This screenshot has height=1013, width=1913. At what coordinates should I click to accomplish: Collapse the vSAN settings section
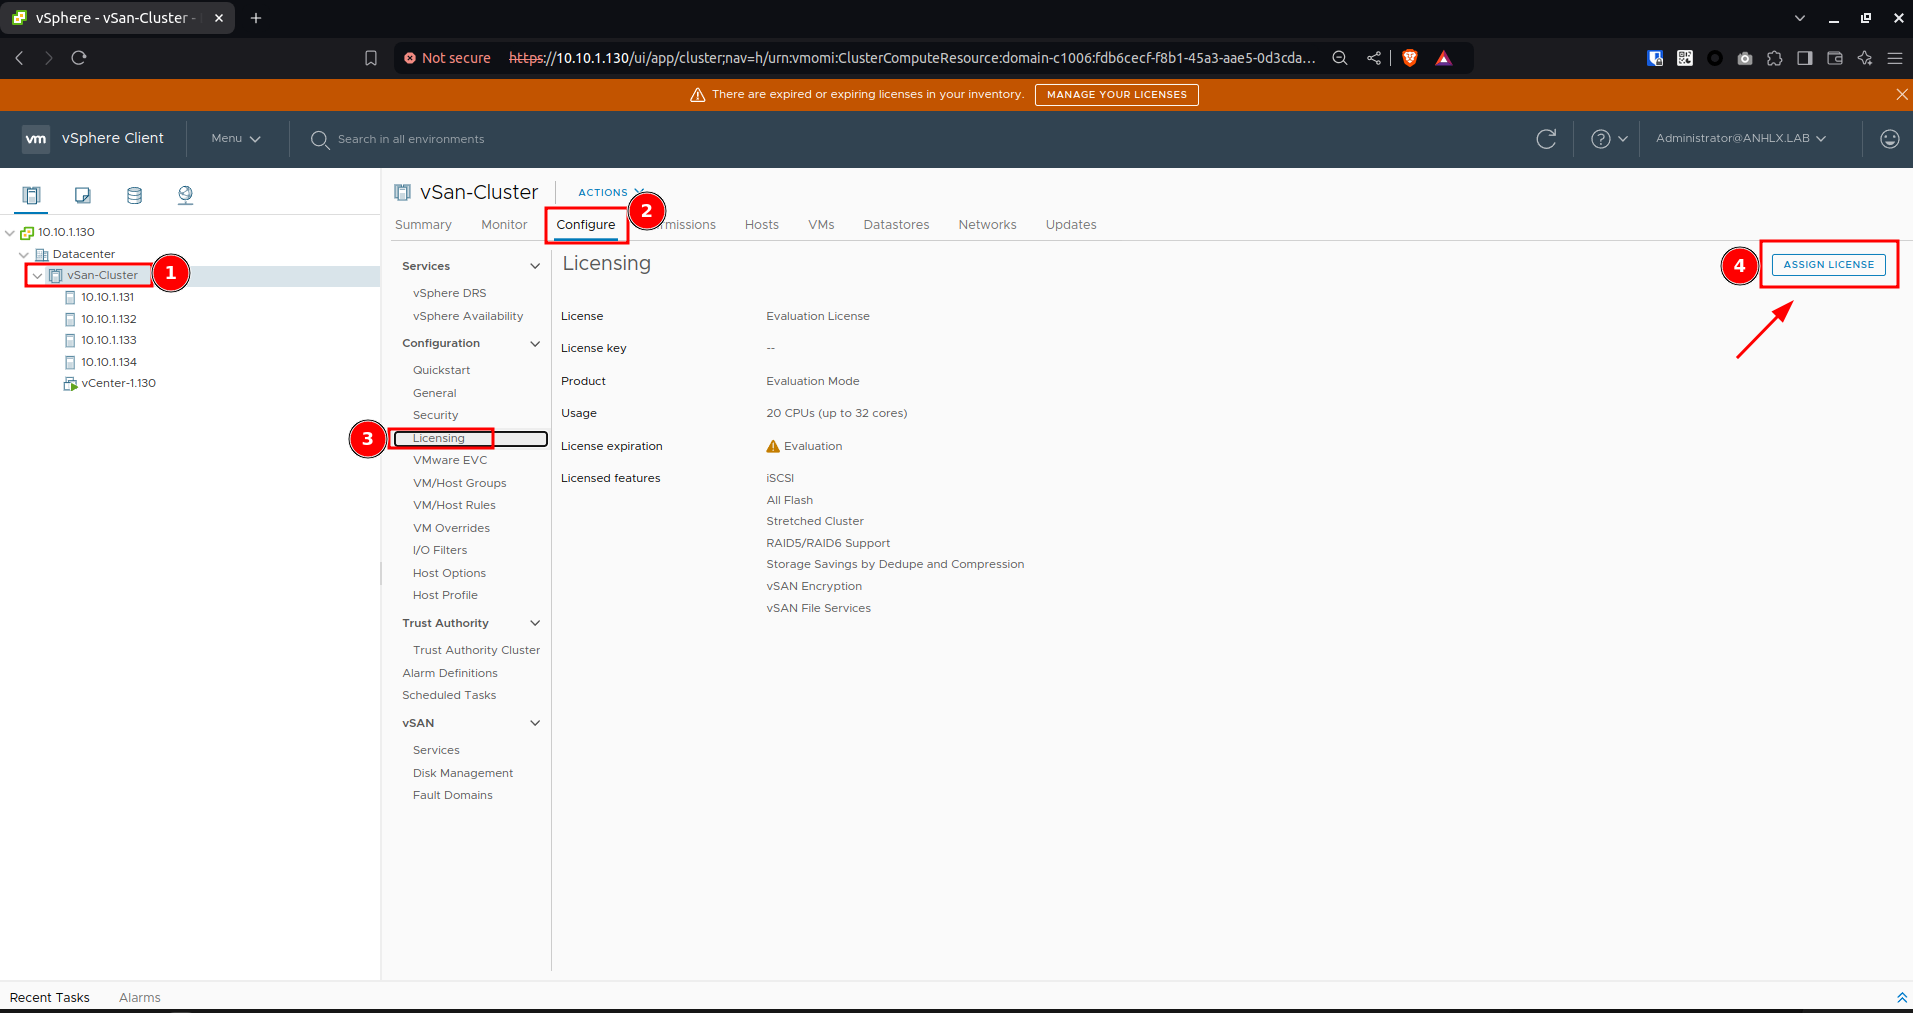tap(535, 723)
